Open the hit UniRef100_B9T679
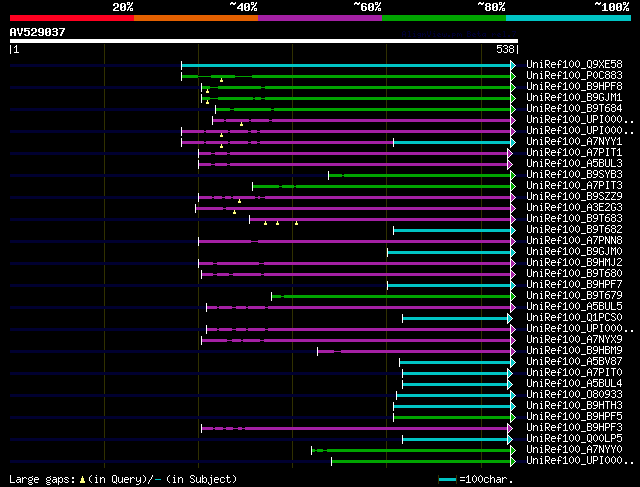This screenshot has height=487, width=640. pos(574,296)
